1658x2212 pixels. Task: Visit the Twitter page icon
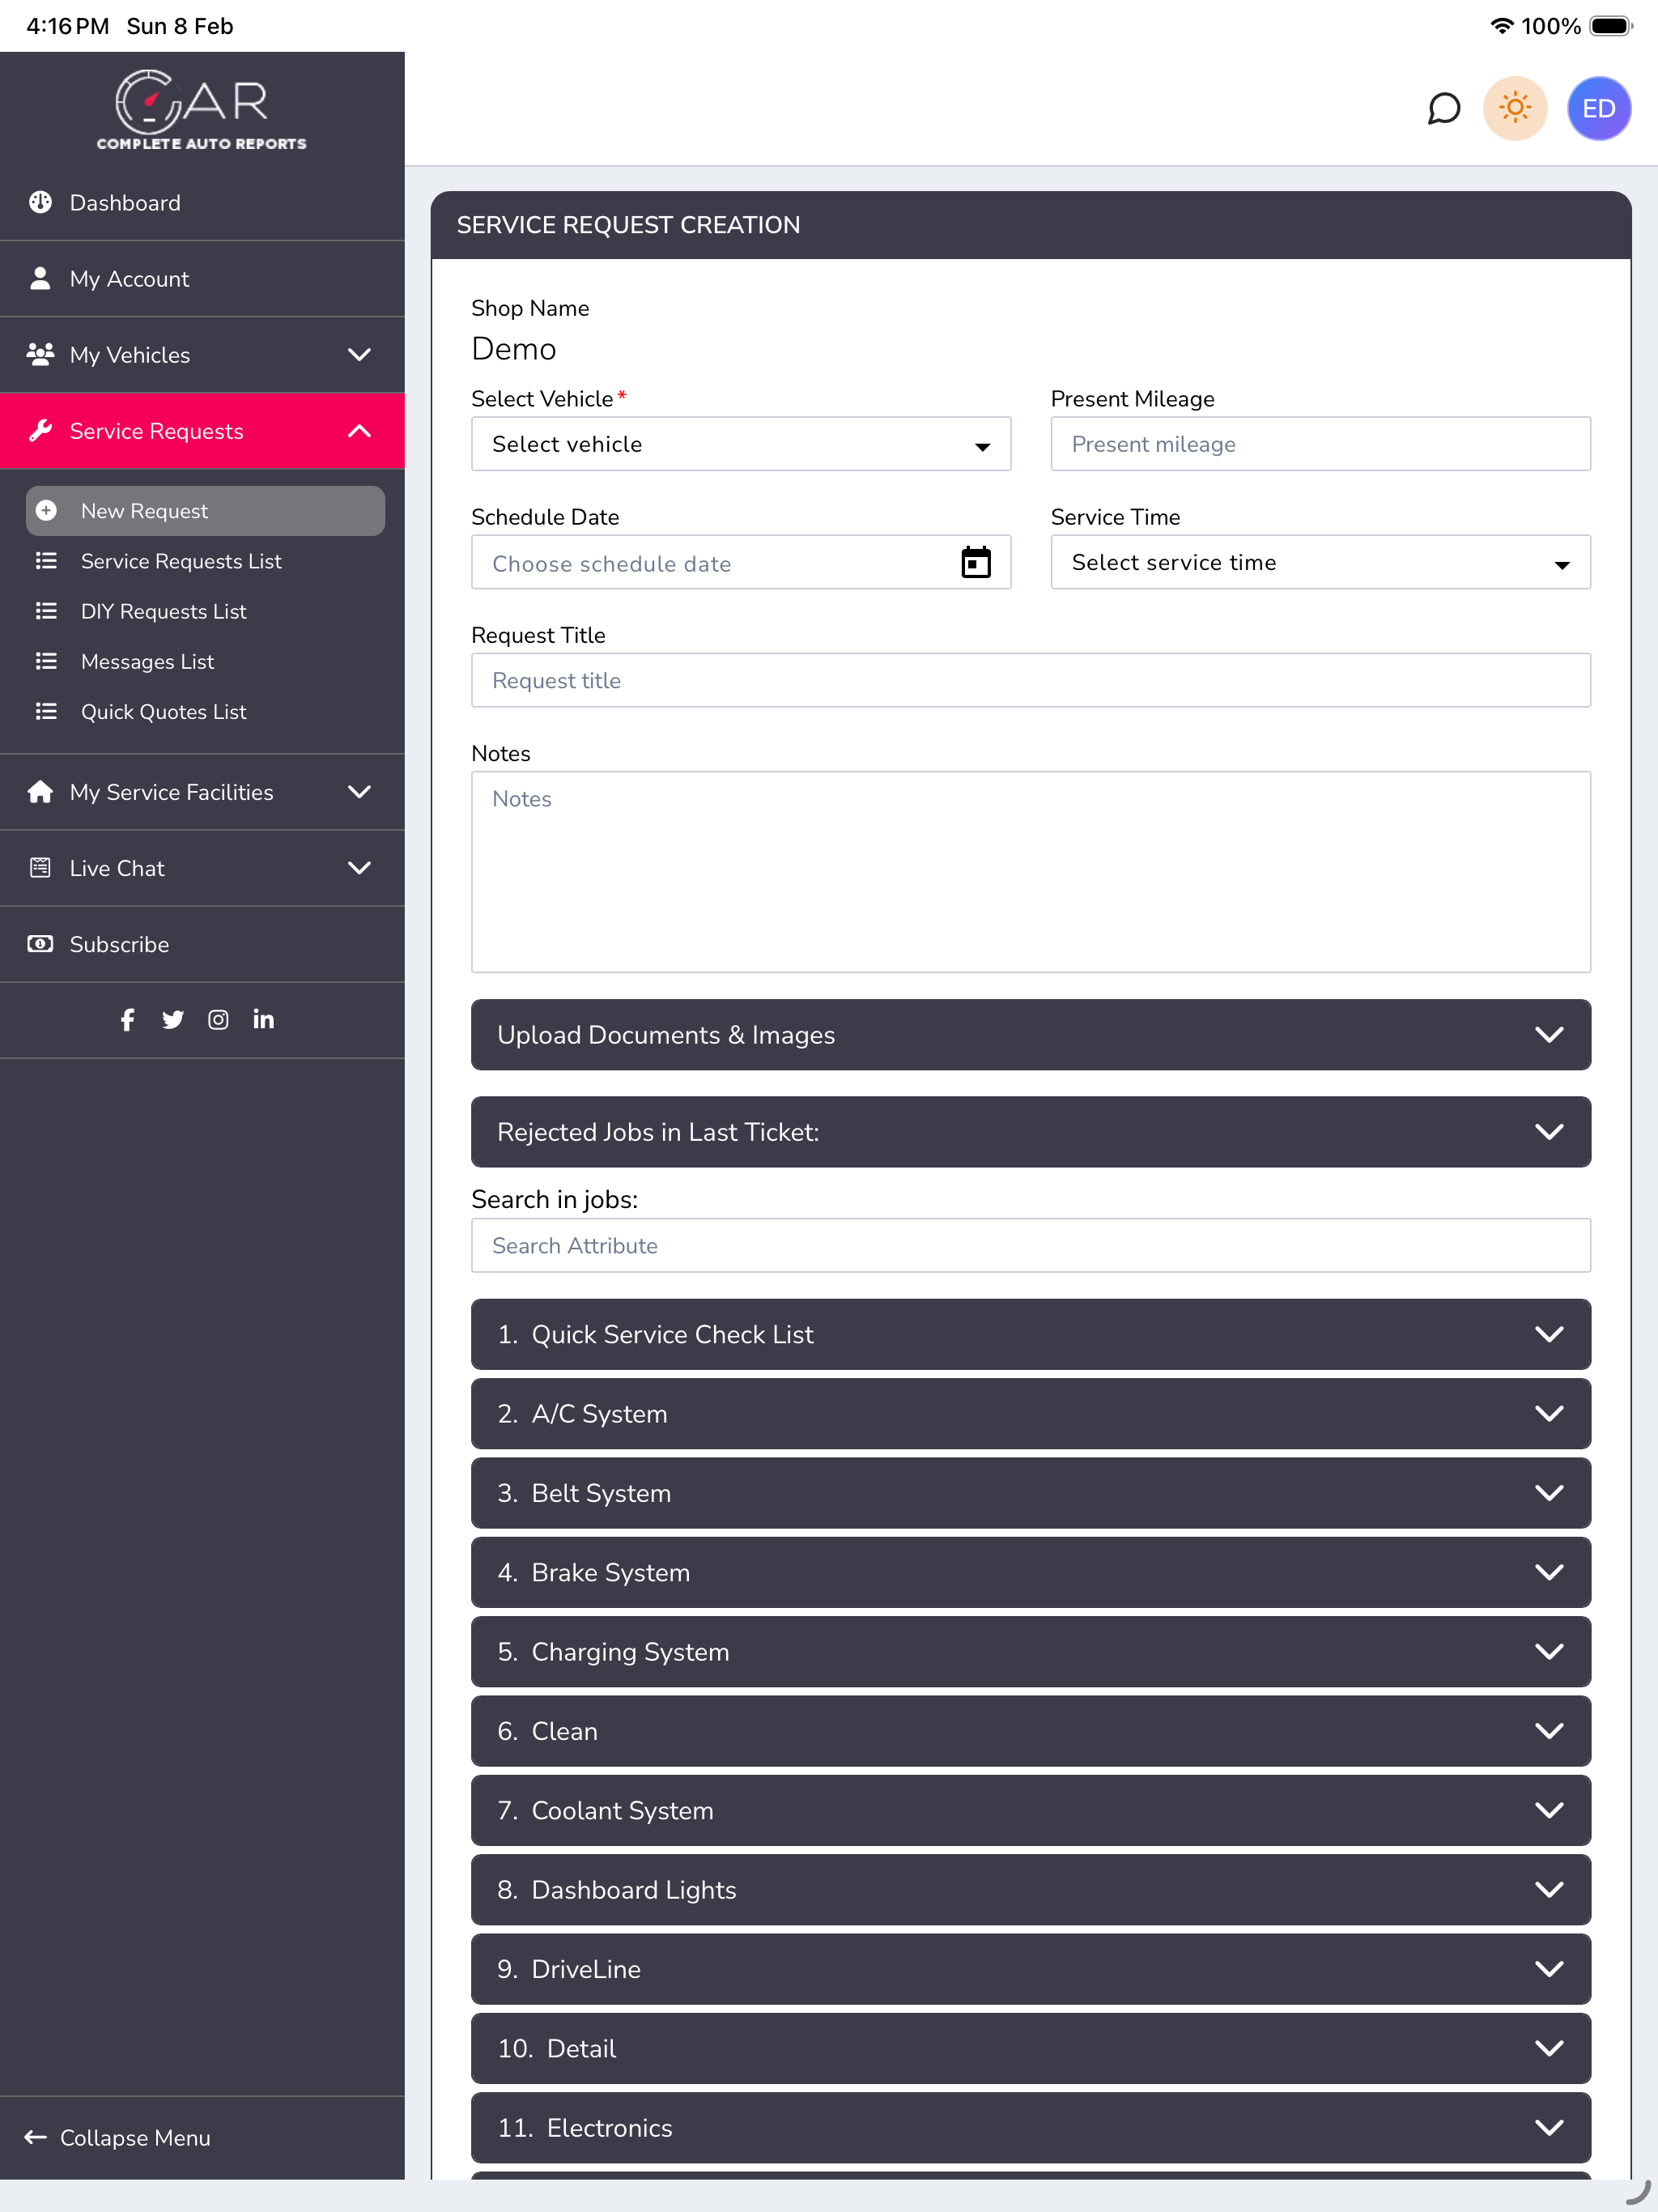pos(173,1019)
